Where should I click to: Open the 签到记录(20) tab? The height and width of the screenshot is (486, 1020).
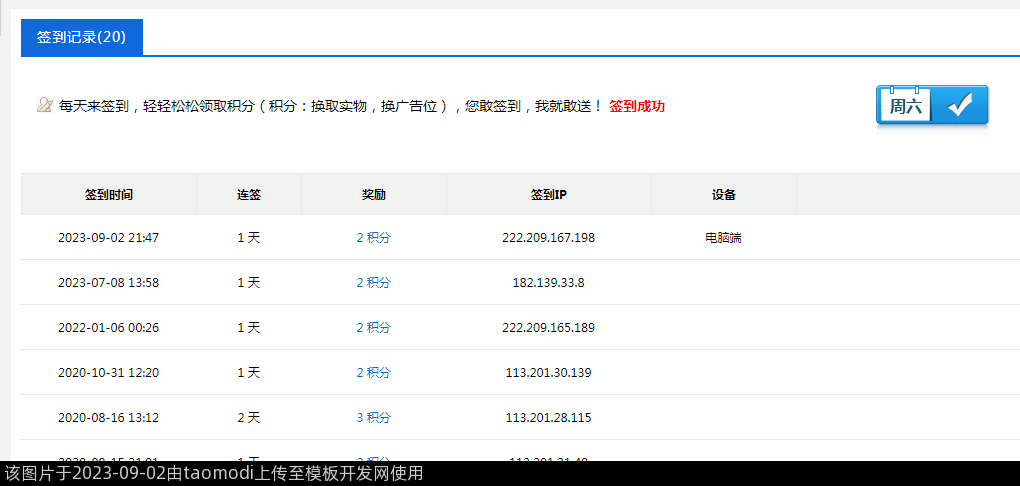(81, 37)
